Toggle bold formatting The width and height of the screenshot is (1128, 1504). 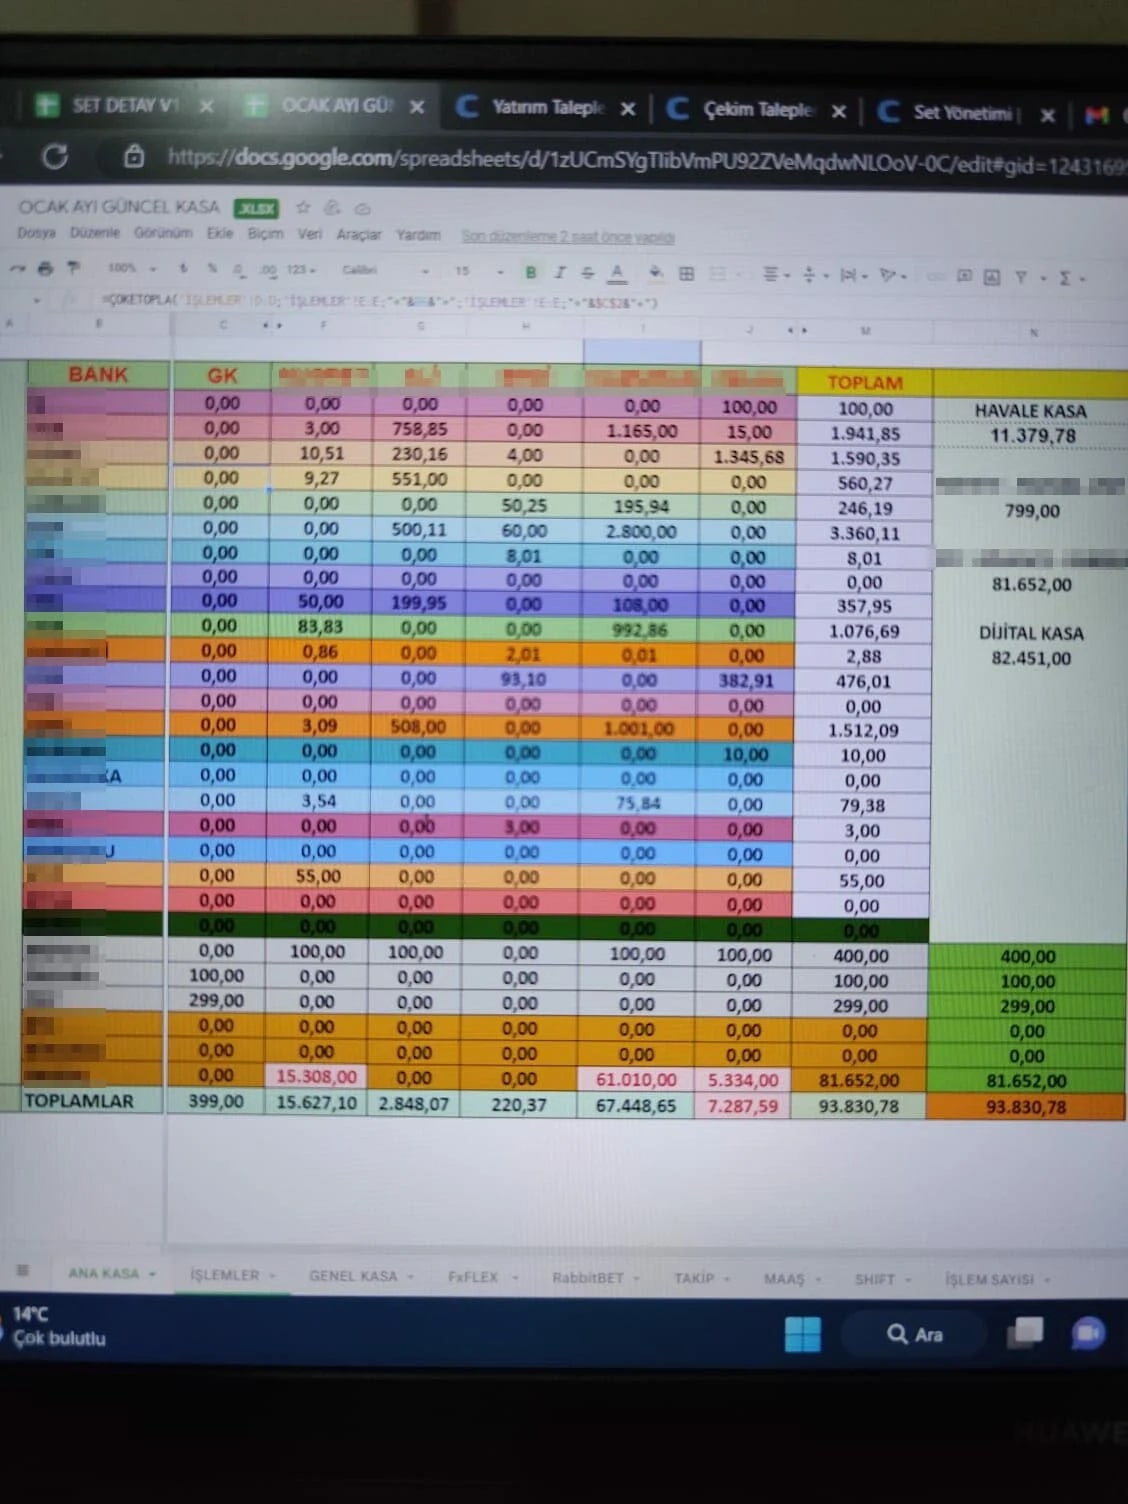click(x=531, y=272)
